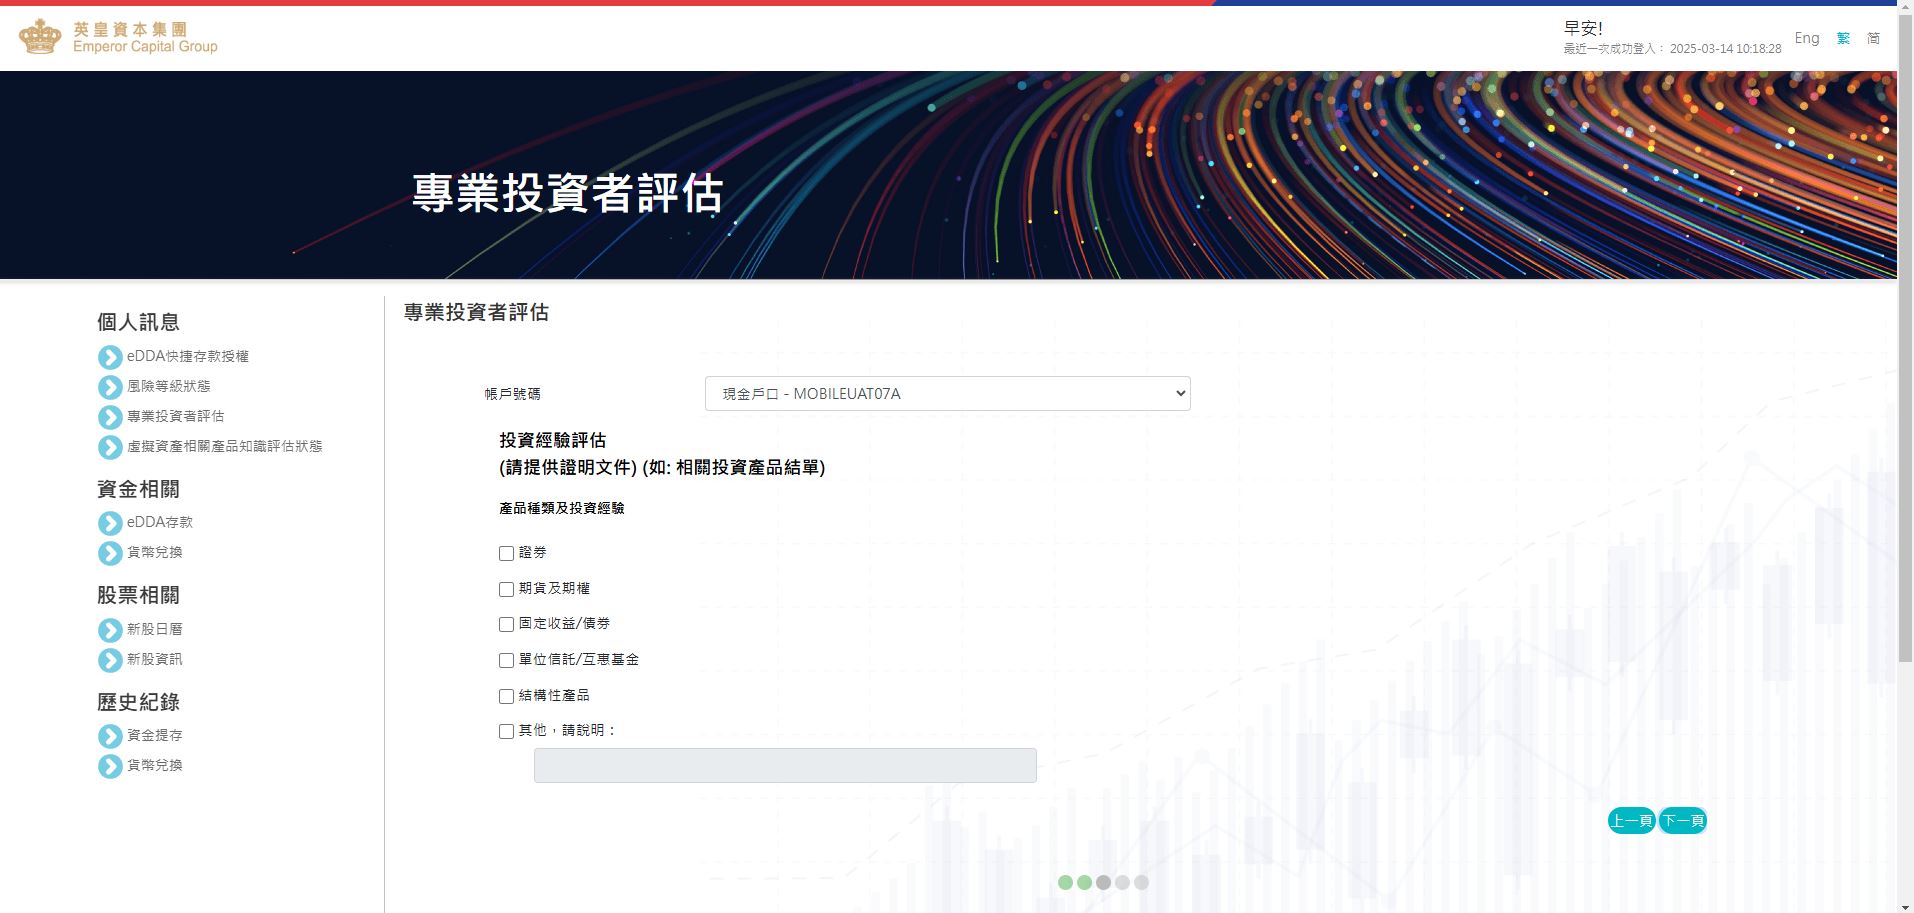Open 新股日曆 link
The width and height of the screenshot is (1914, 913).
[155, 629]
